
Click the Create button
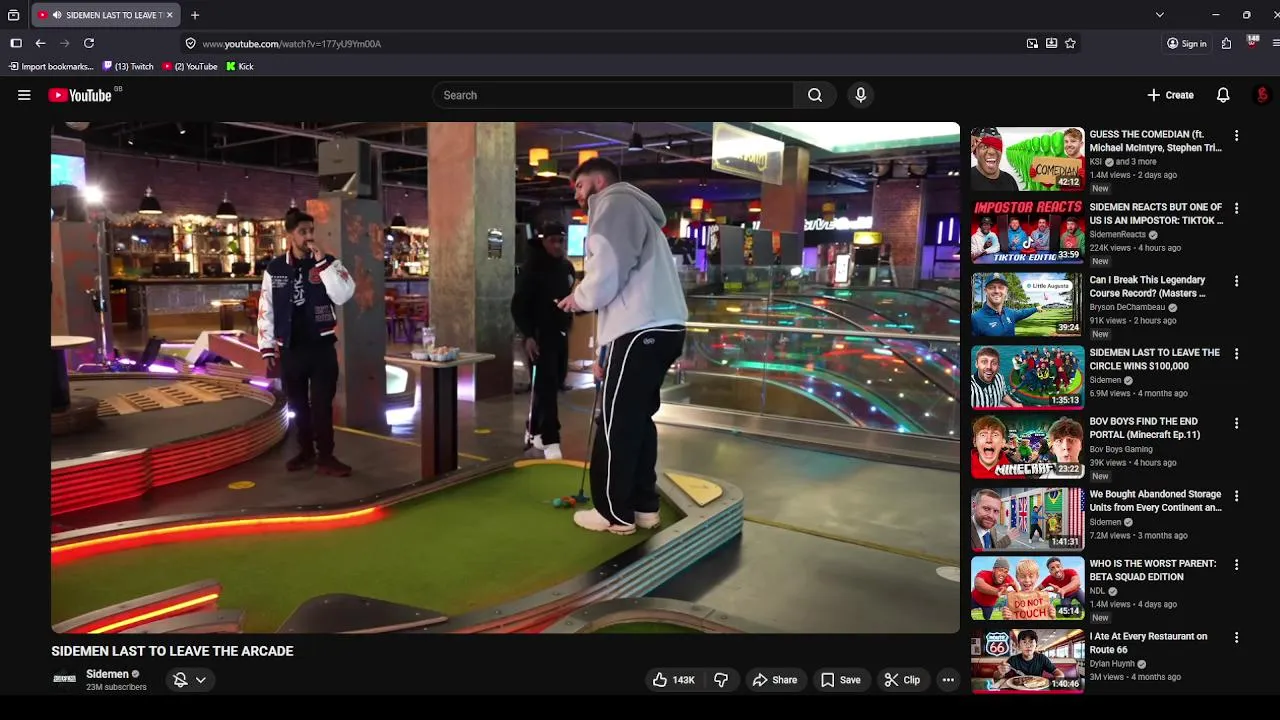click(x=1170, y=95)
